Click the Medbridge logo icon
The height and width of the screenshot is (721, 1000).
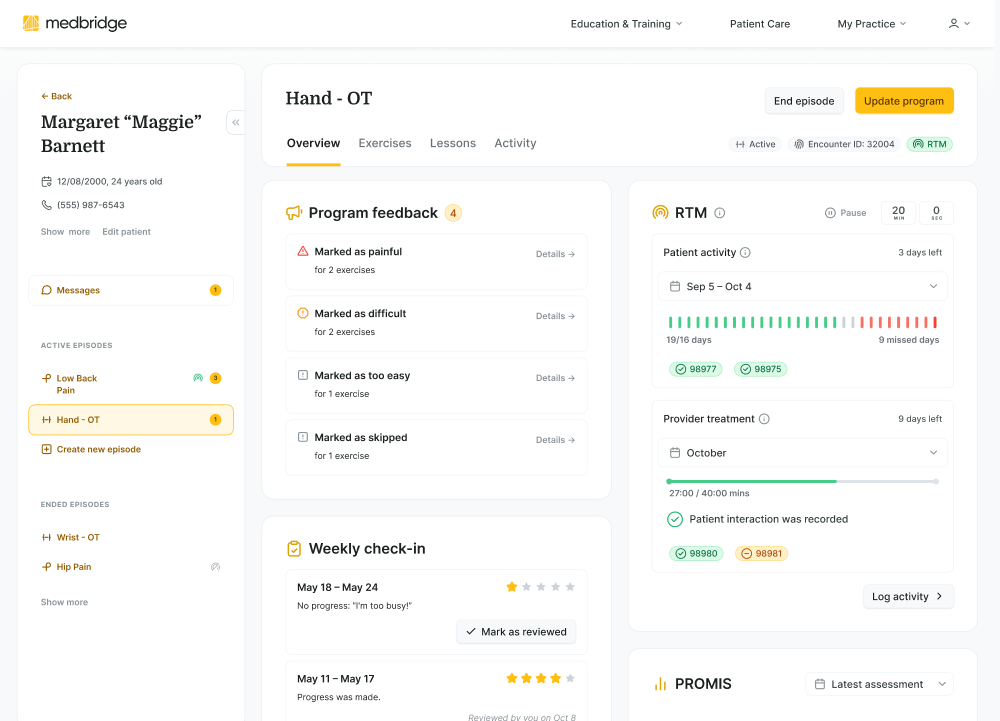(x=31, y=23)
